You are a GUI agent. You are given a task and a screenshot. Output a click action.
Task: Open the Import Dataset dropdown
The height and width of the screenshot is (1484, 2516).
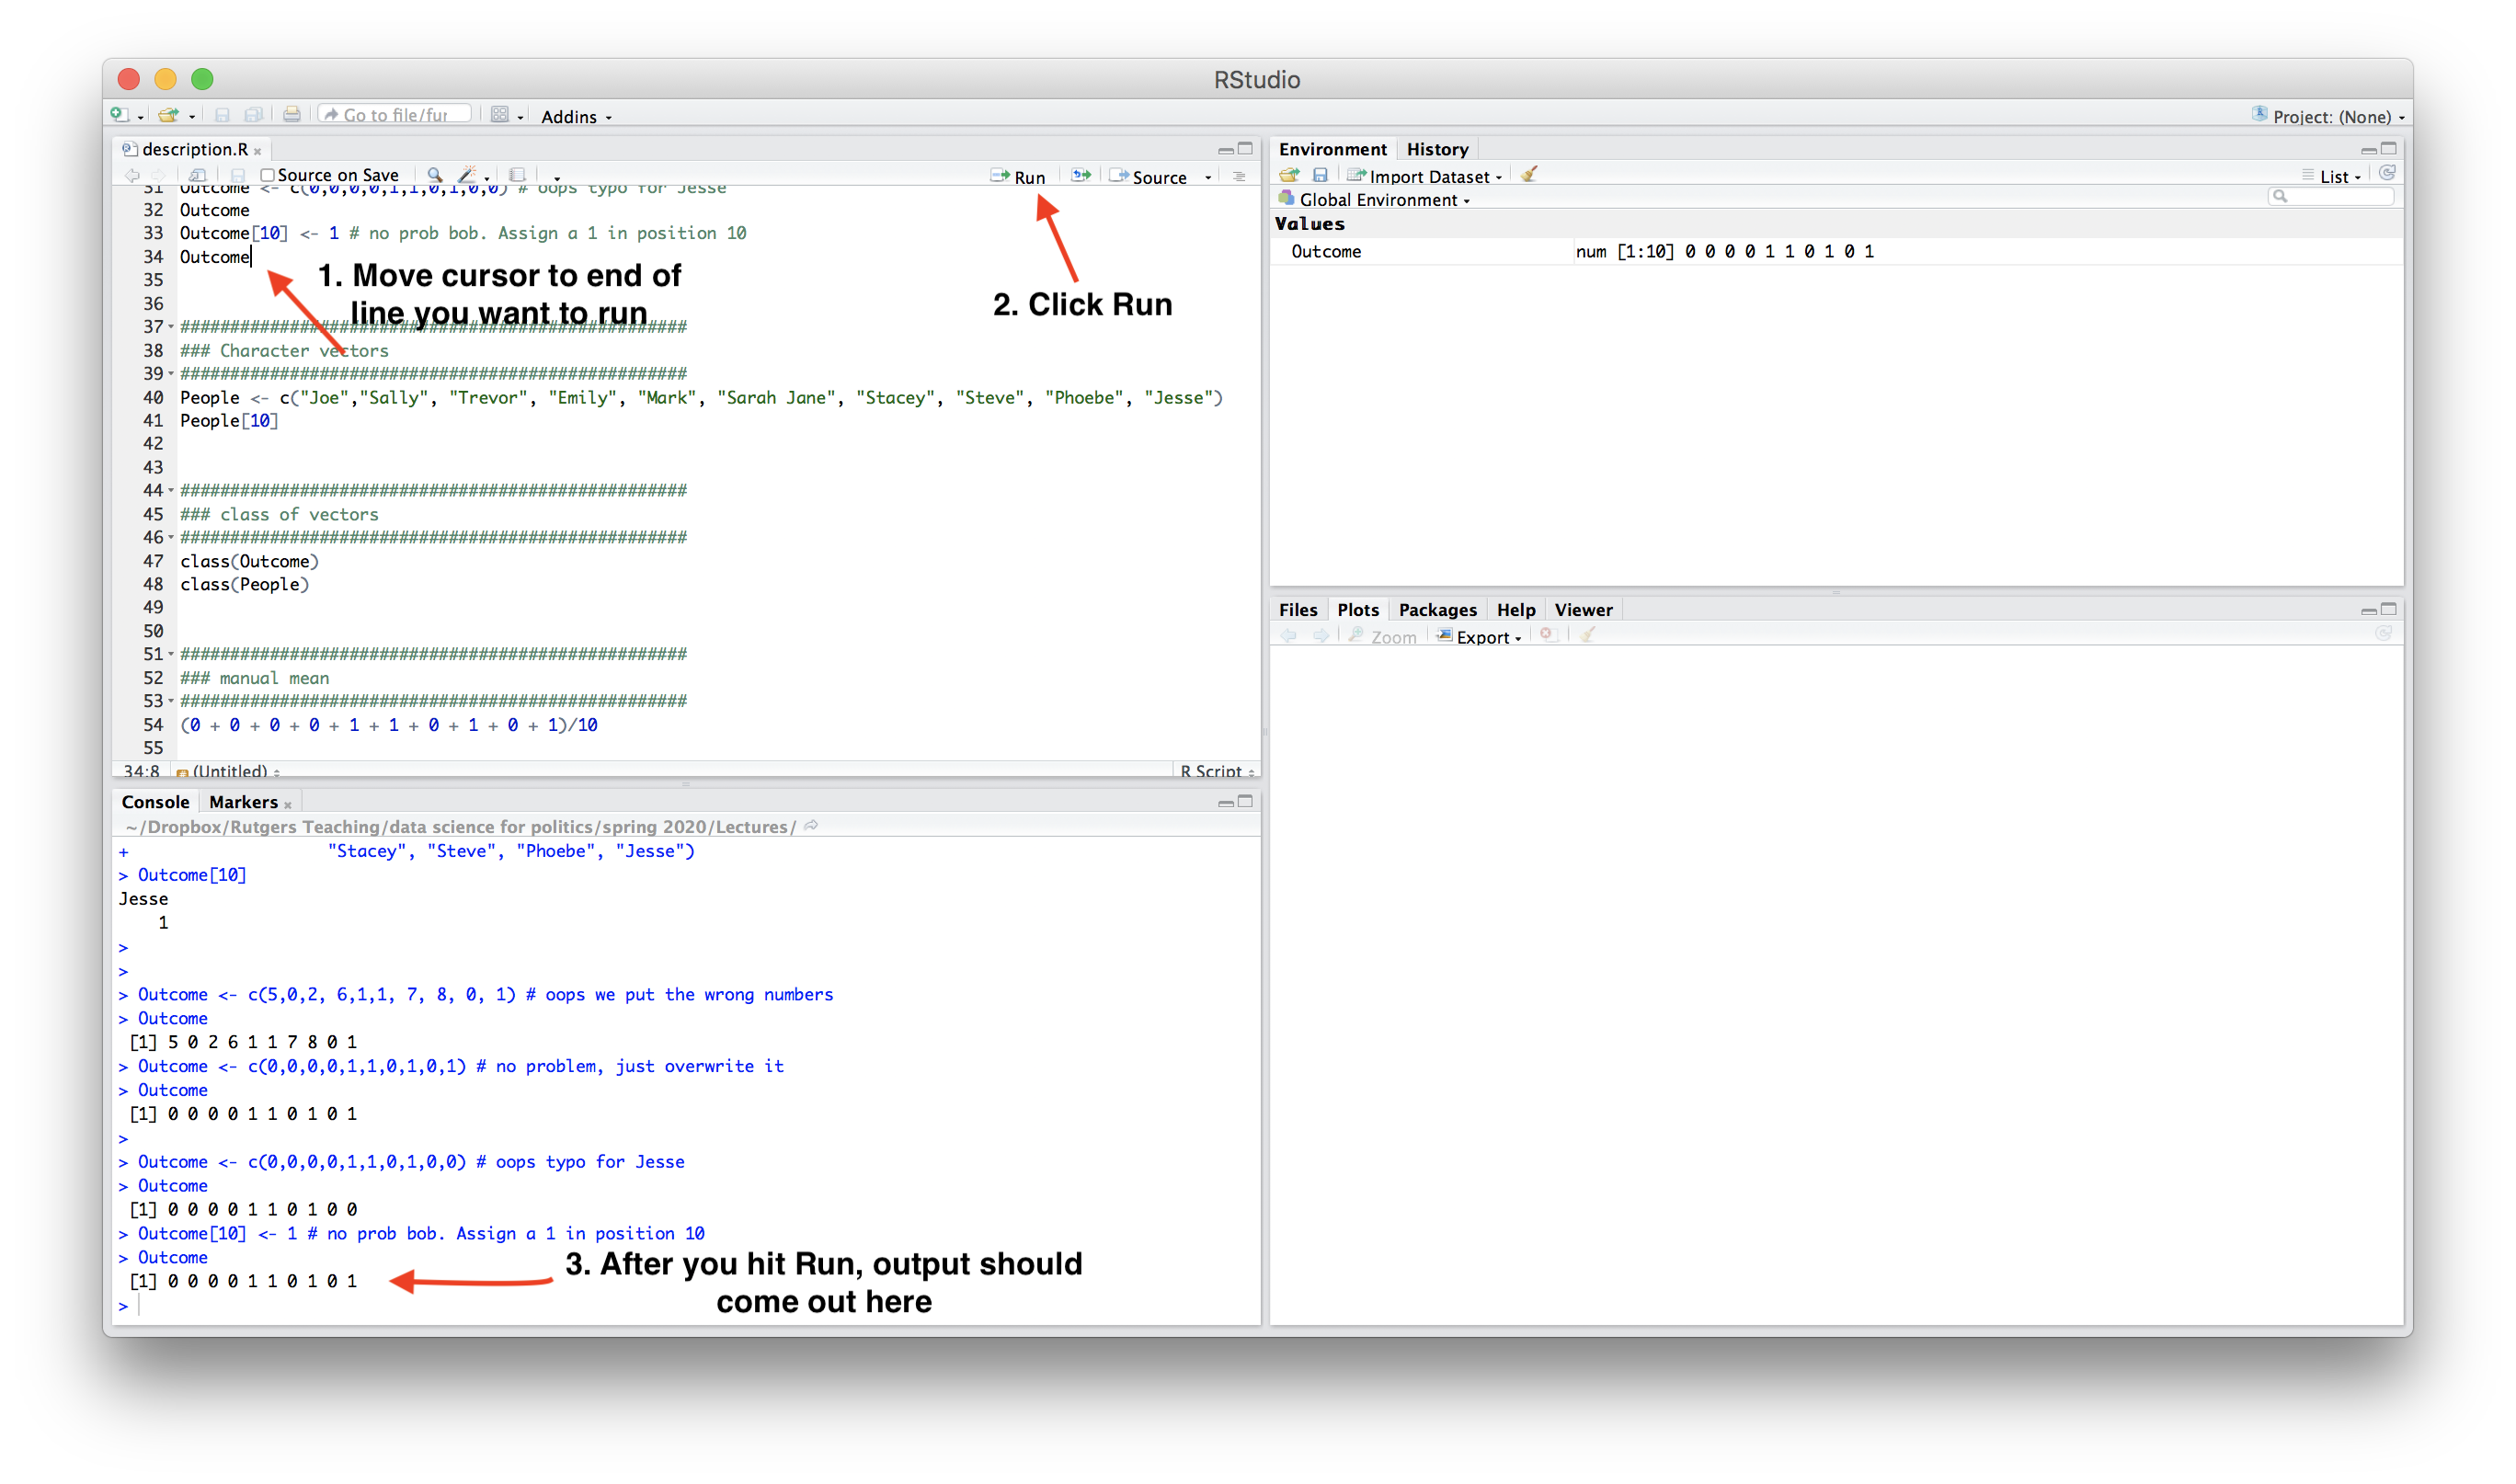[1425, 176]
